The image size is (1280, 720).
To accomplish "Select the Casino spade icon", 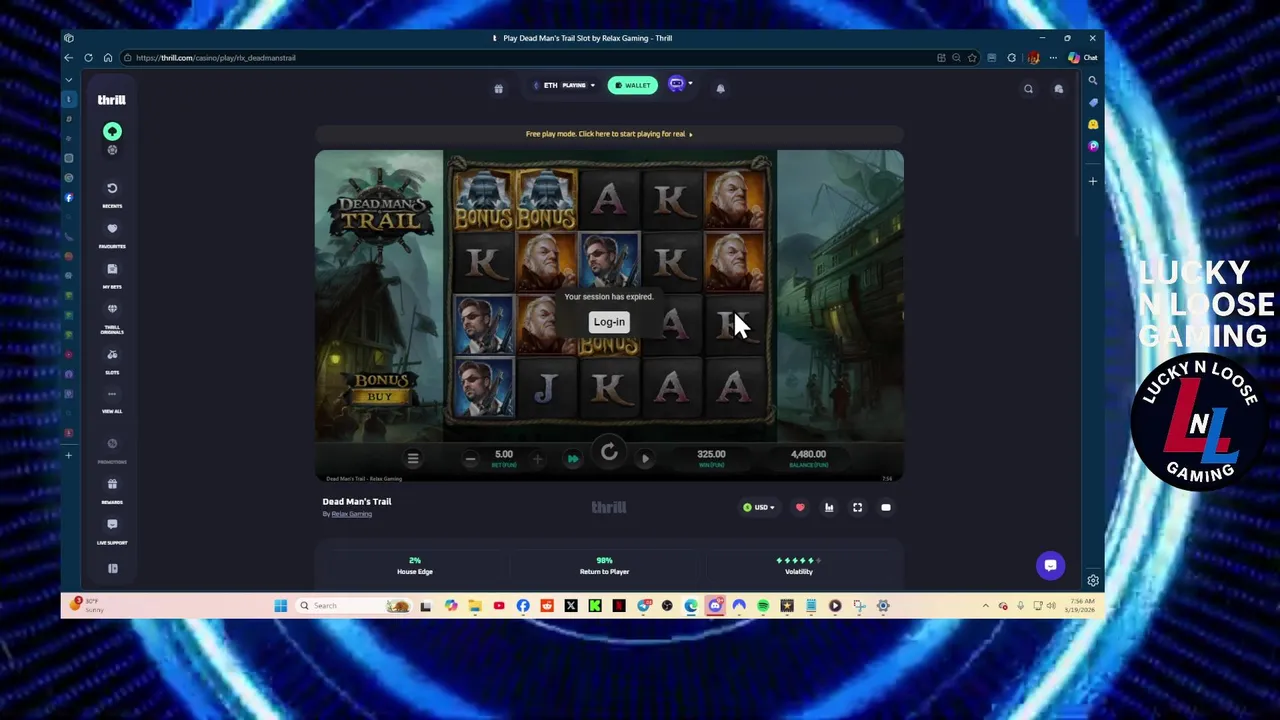I will [112, 131].
